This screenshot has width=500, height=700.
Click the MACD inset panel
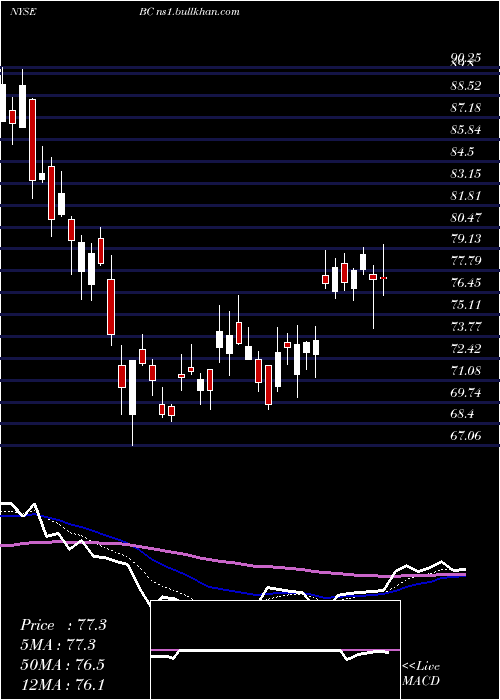(x=275, y=650)
